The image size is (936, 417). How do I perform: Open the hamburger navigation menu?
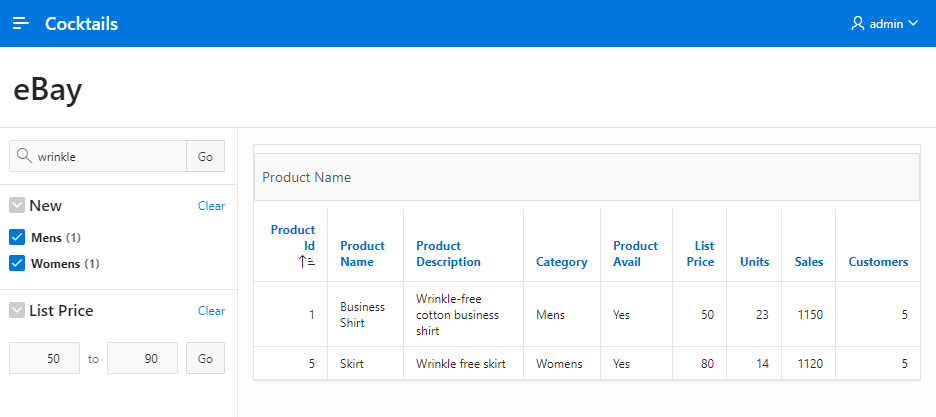(21, 23)
